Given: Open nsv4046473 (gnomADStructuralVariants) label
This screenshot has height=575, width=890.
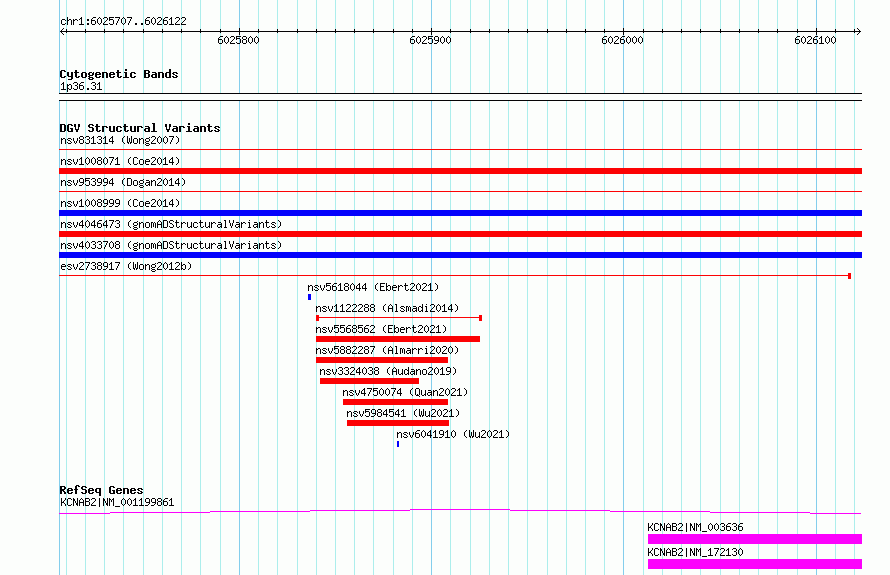Looking at the screenshot, I should [x=171, y=224].
